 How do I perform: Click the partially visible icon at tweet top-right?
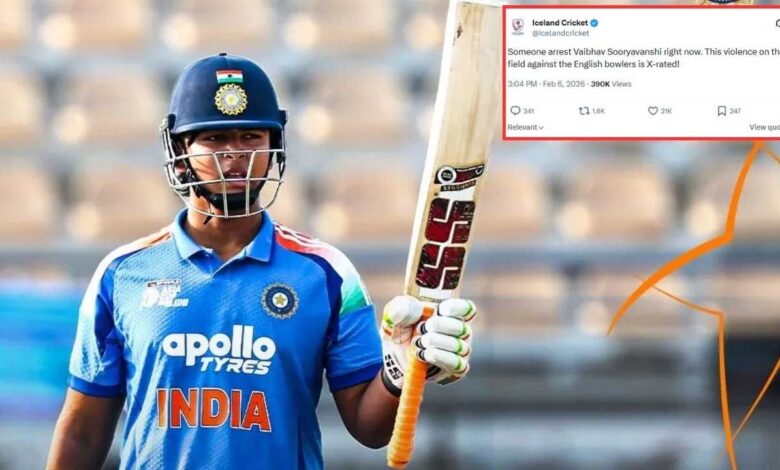click(x=778, y=23)
